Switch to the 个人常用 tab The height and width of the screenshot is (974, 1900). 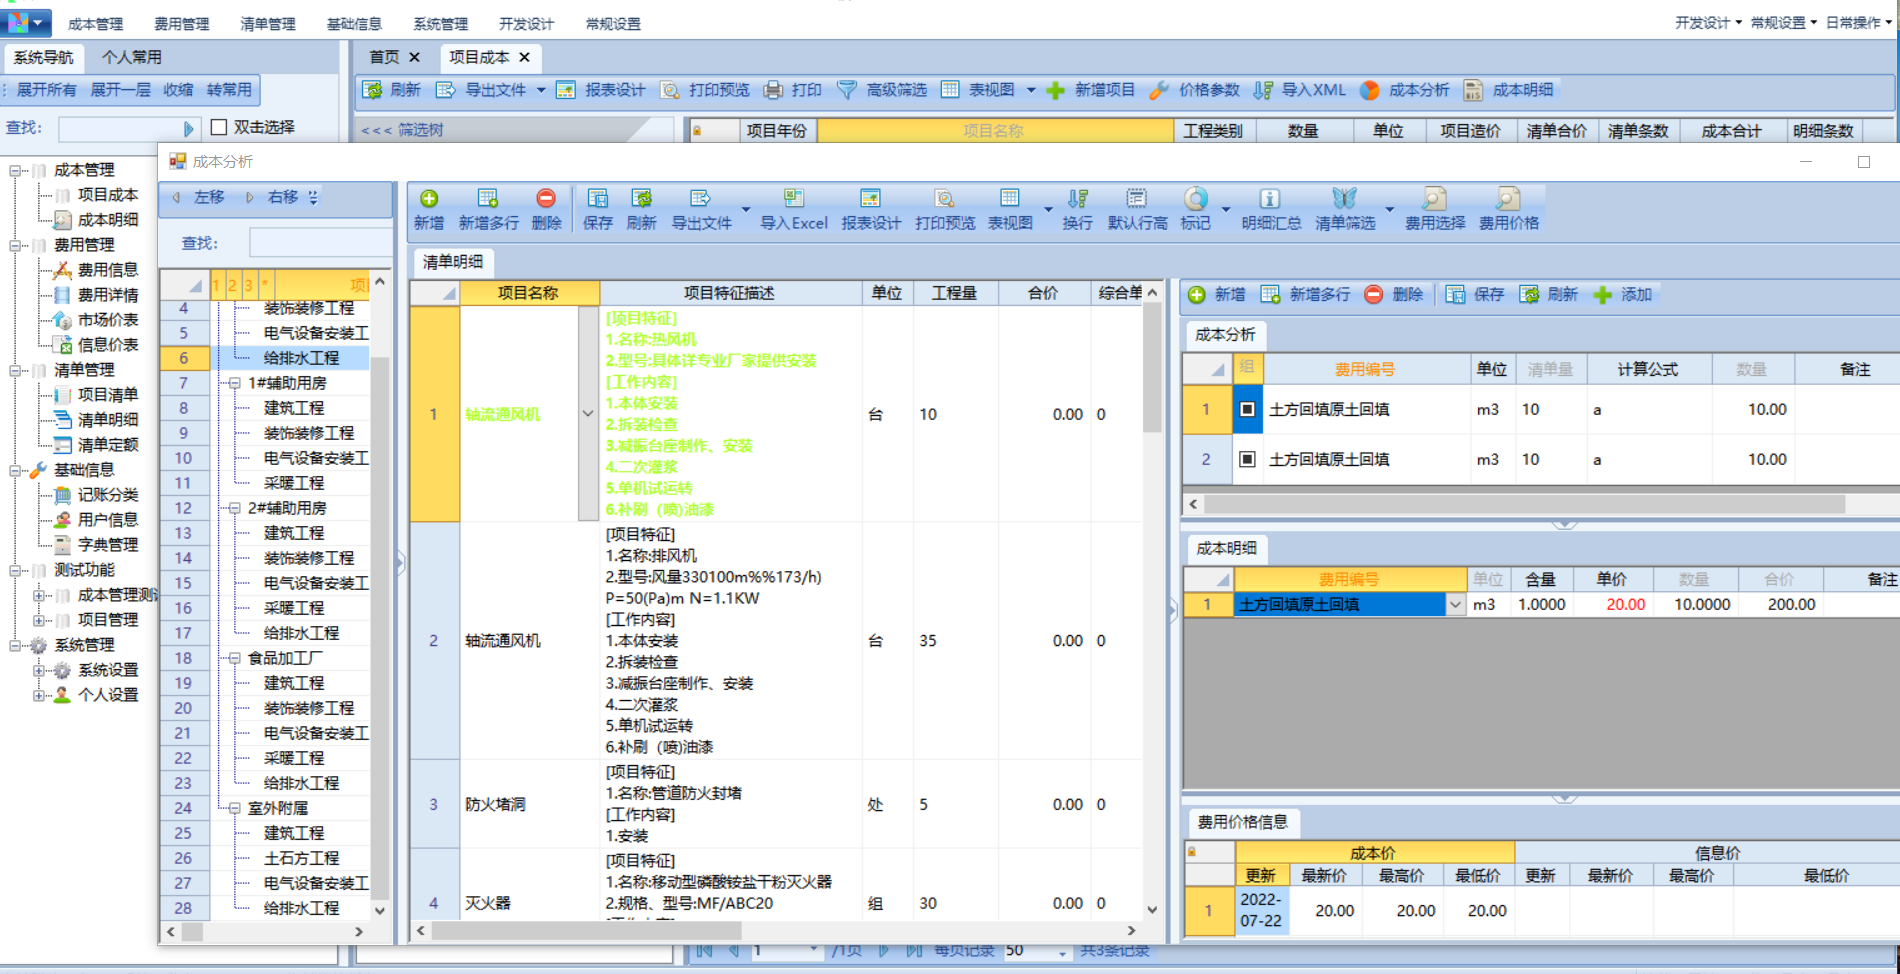point(132,57)
